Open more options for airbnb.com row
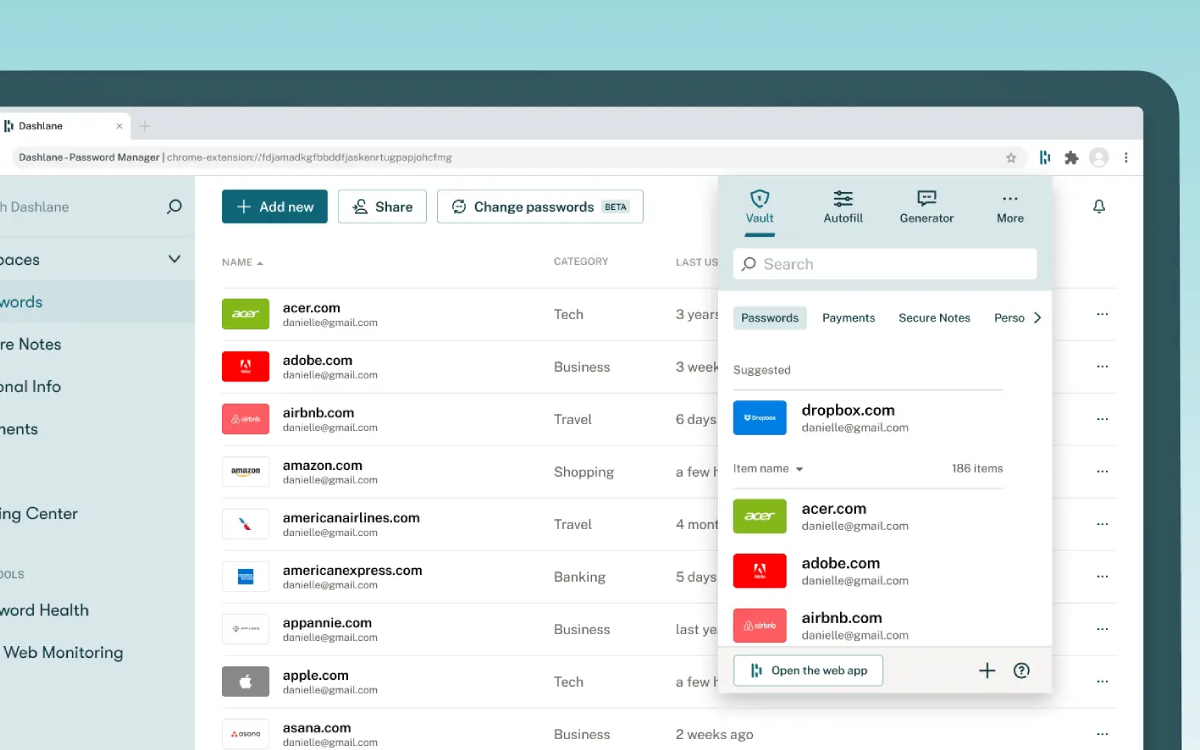1200x750 pixels. (1102, 419)
